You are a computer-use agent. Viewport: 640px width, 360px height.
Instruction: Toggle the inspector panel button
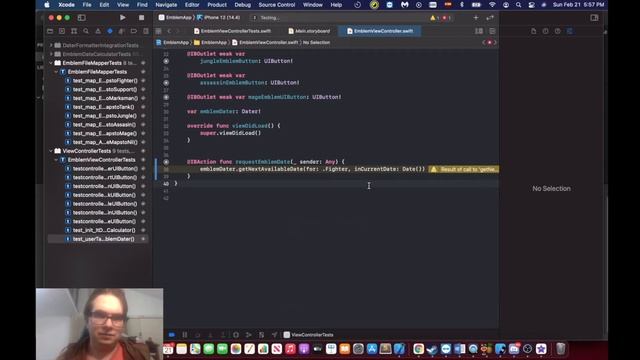(594, 18)
